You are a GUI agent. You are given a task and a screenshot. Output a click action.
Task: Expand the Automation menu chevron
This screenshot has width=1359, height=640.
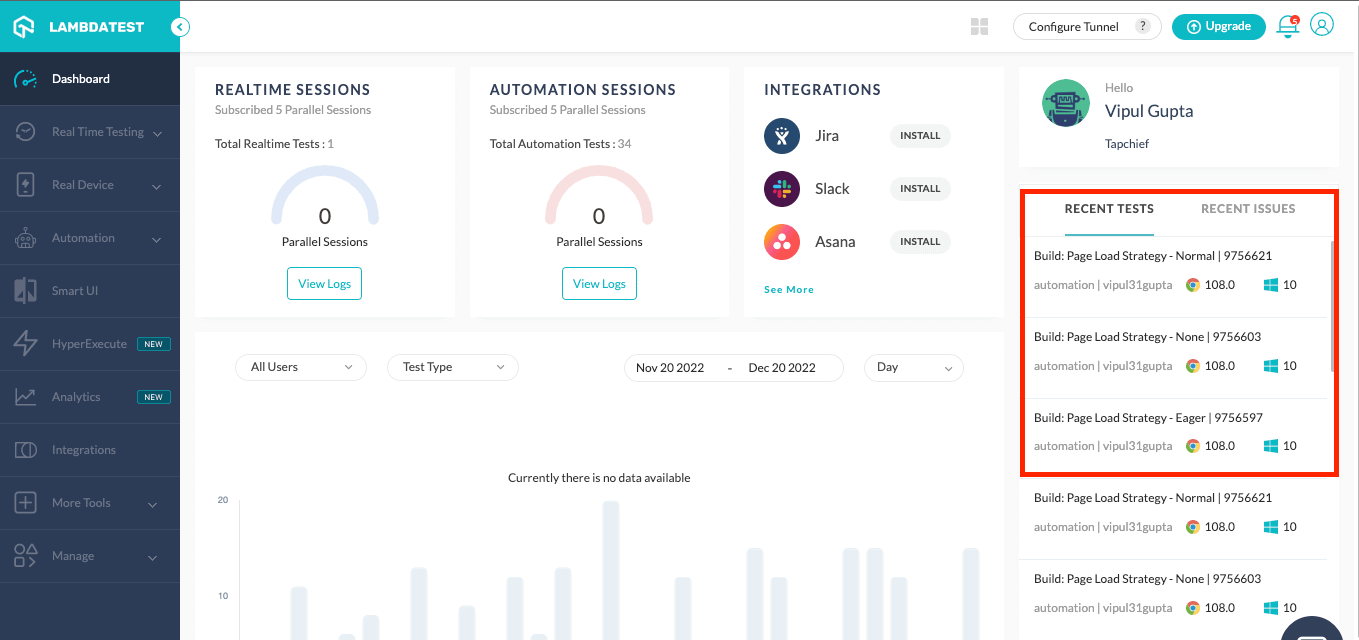click(x=157, y=239)
